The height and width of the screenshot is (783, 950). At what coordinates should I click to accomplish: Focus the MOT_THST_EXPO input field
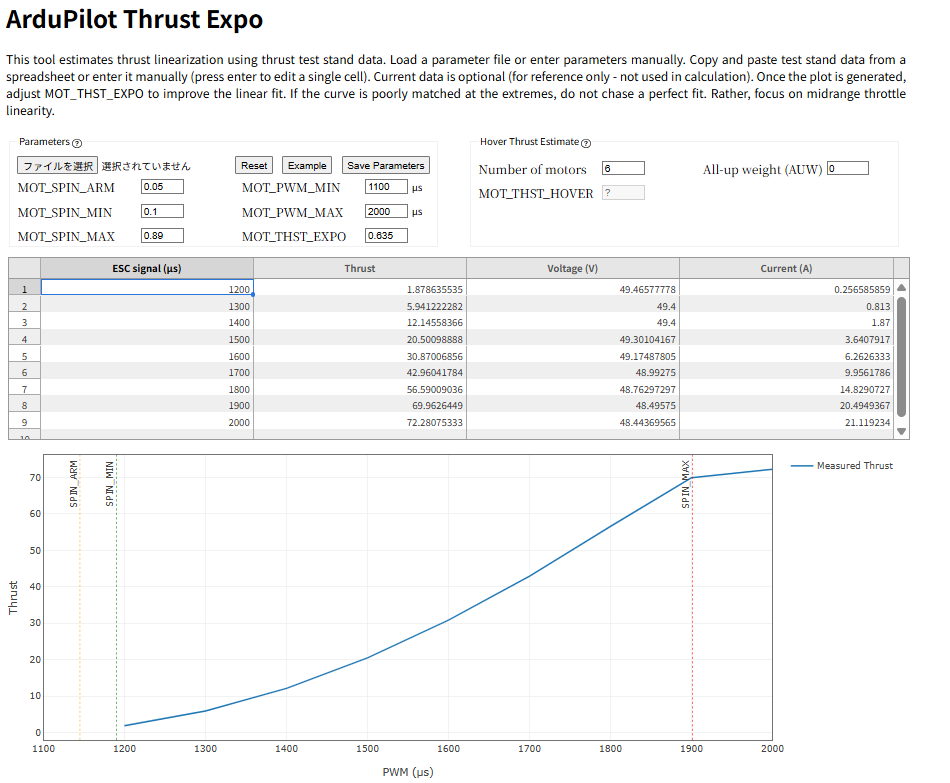point(387,236)
